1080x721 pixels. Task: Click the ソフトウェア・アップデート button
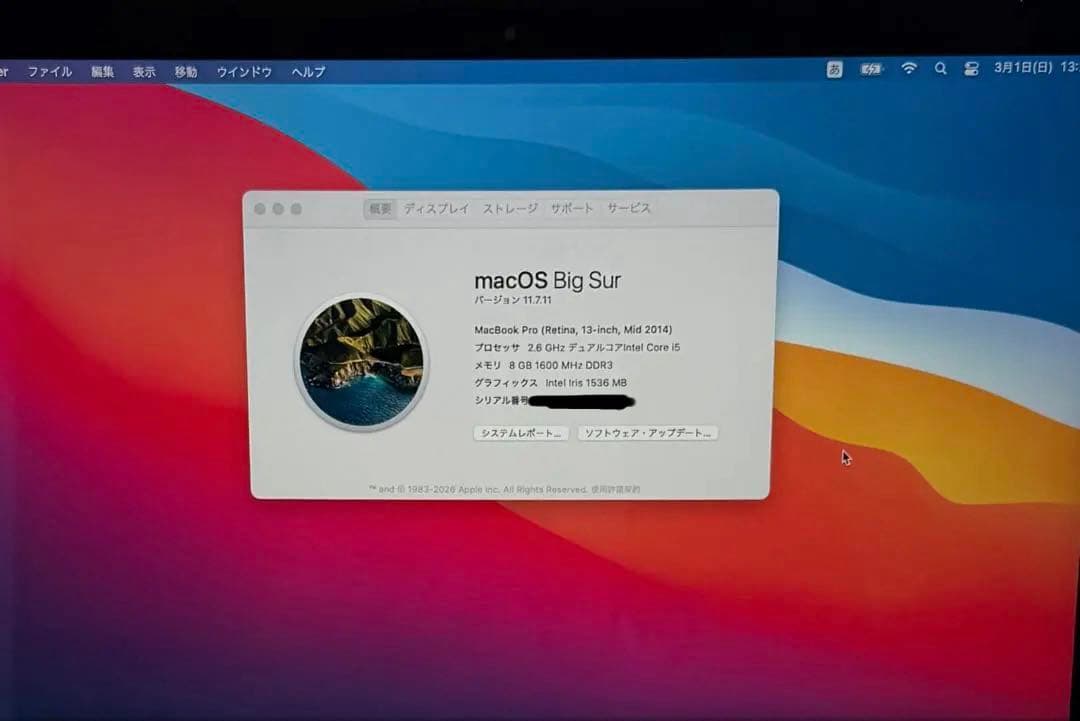(x=647, y=433)
